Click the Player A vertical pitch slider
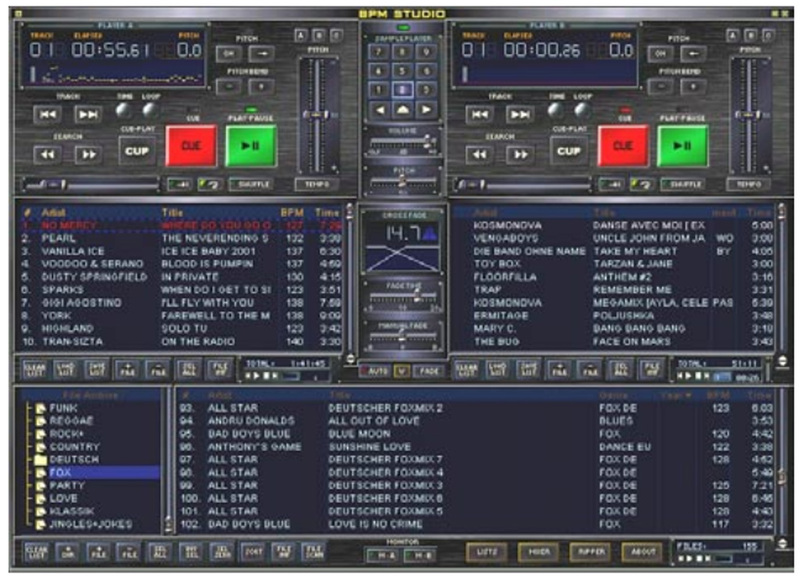Image resolution: width=800 pixels, height=579 pixels. (317, 115)
